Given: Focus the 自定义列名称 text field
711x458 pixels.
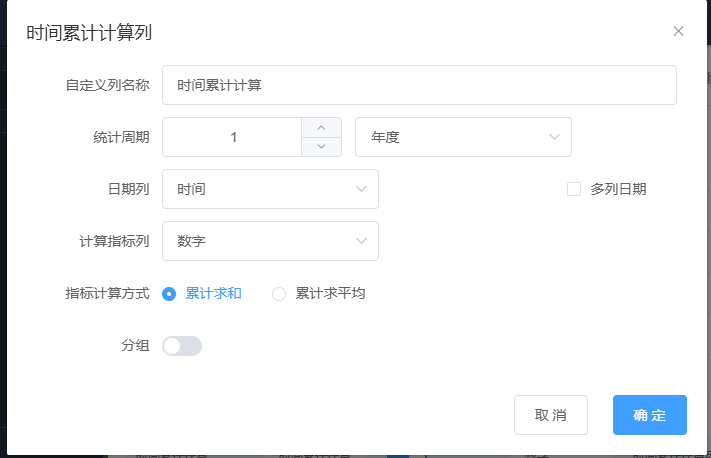Looking at the screenshot, I should tap(419, 85).
